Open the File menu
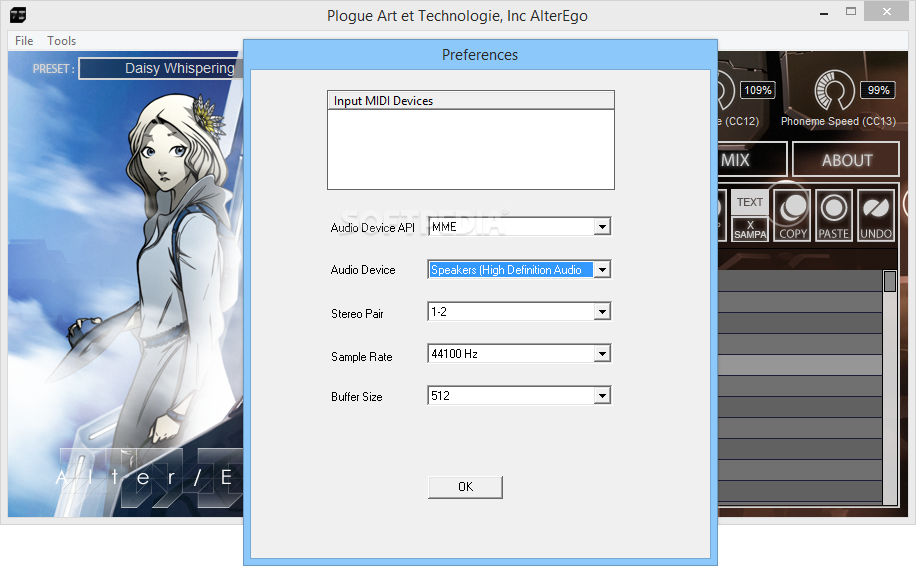Screen dimensions: 916x566 click(24, 41)
